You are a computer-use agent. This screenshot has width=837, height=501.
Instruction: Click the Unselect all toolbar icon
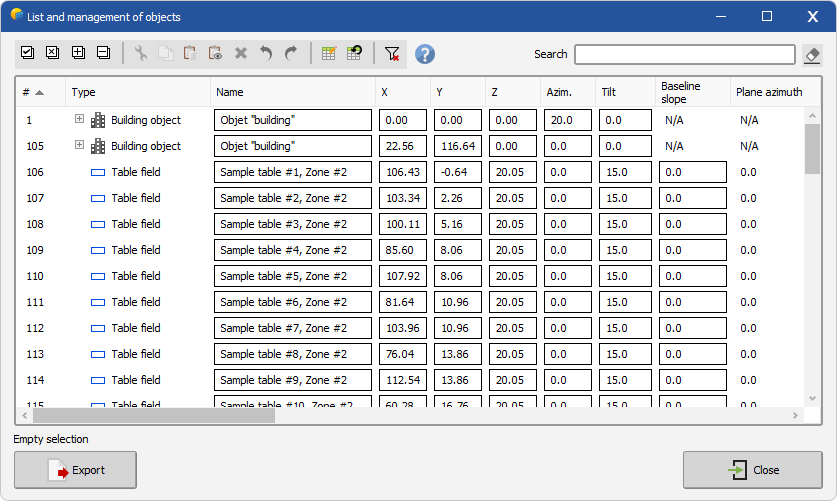pos(53,53)
